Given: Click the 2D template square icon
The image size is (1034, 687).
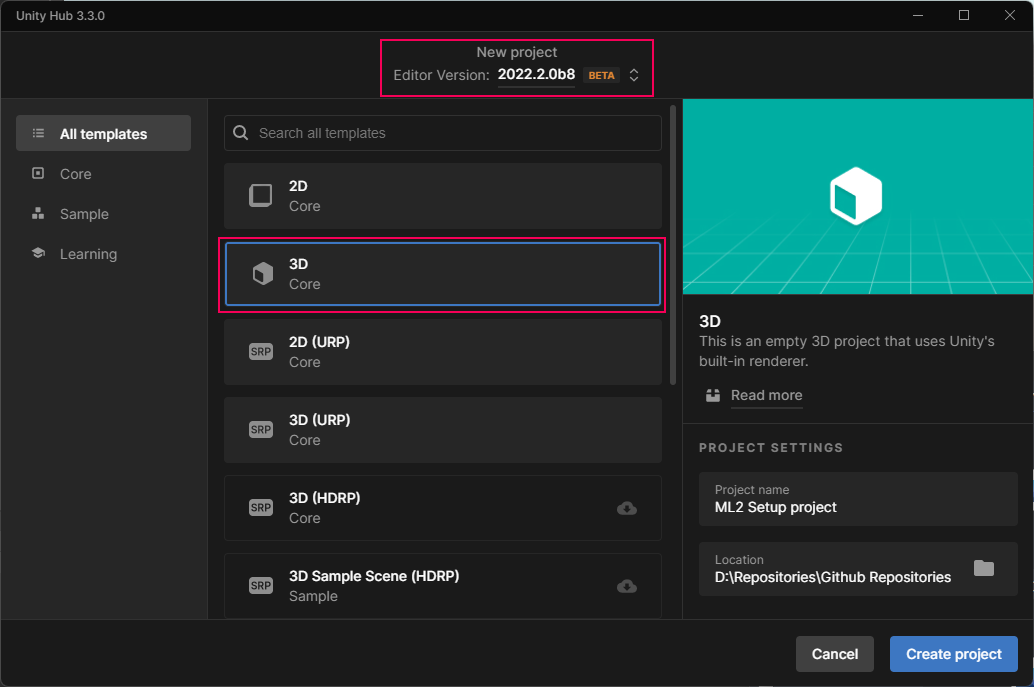Looking at the screenshot, I should (261, 196).
